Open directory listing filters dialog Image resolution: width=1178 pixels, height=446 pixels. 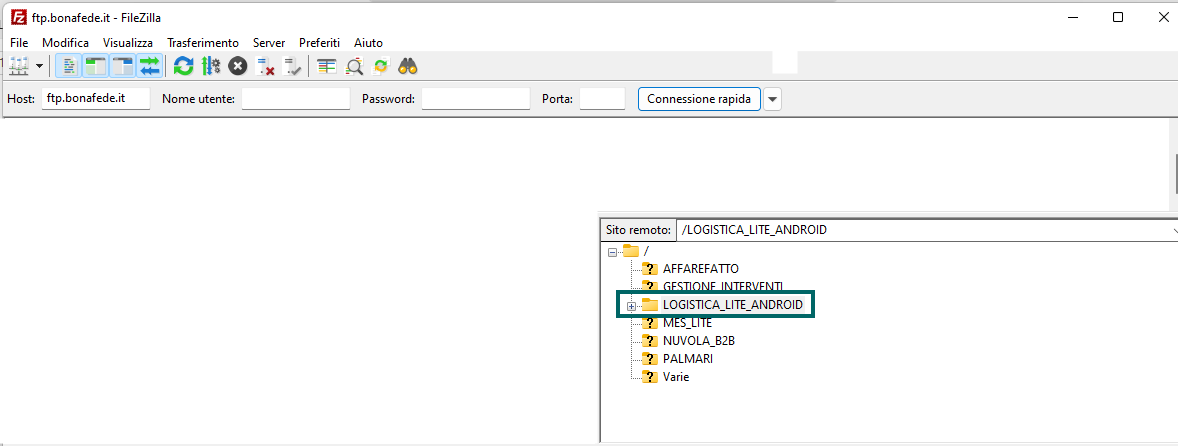[x=326, y=66]
